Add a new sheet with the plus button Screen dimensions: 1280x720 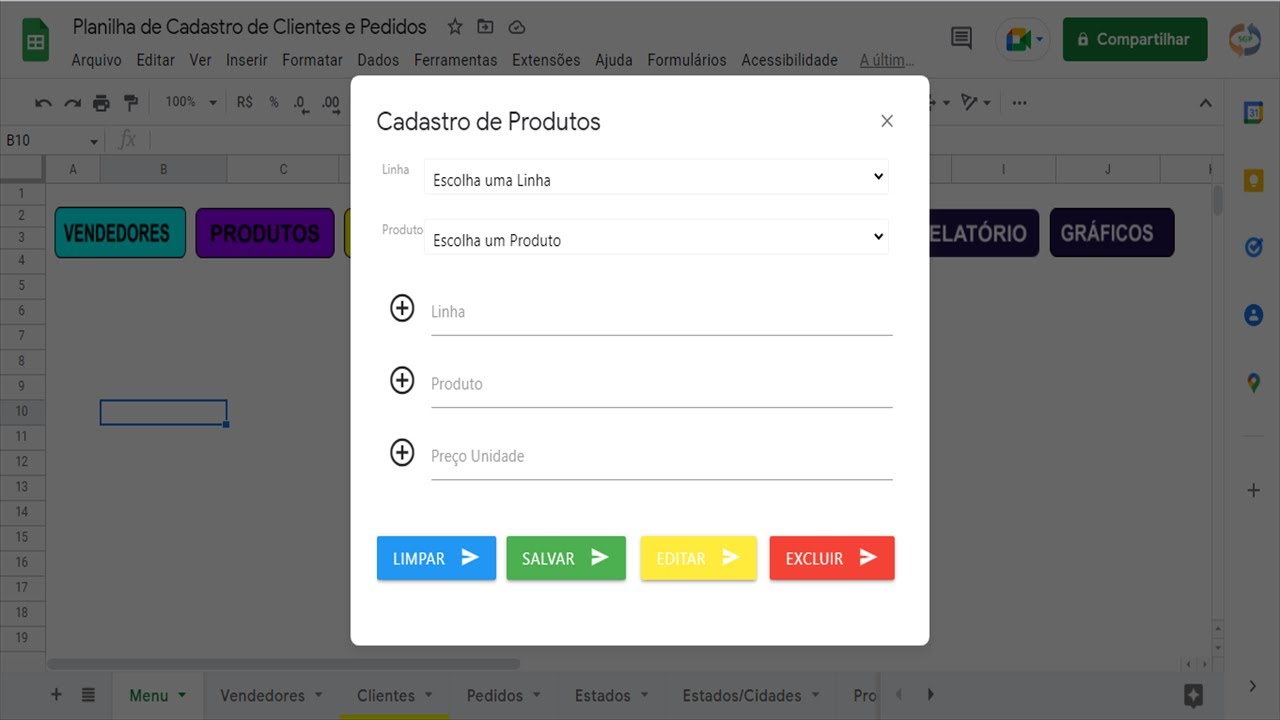[x=56, y=695]
